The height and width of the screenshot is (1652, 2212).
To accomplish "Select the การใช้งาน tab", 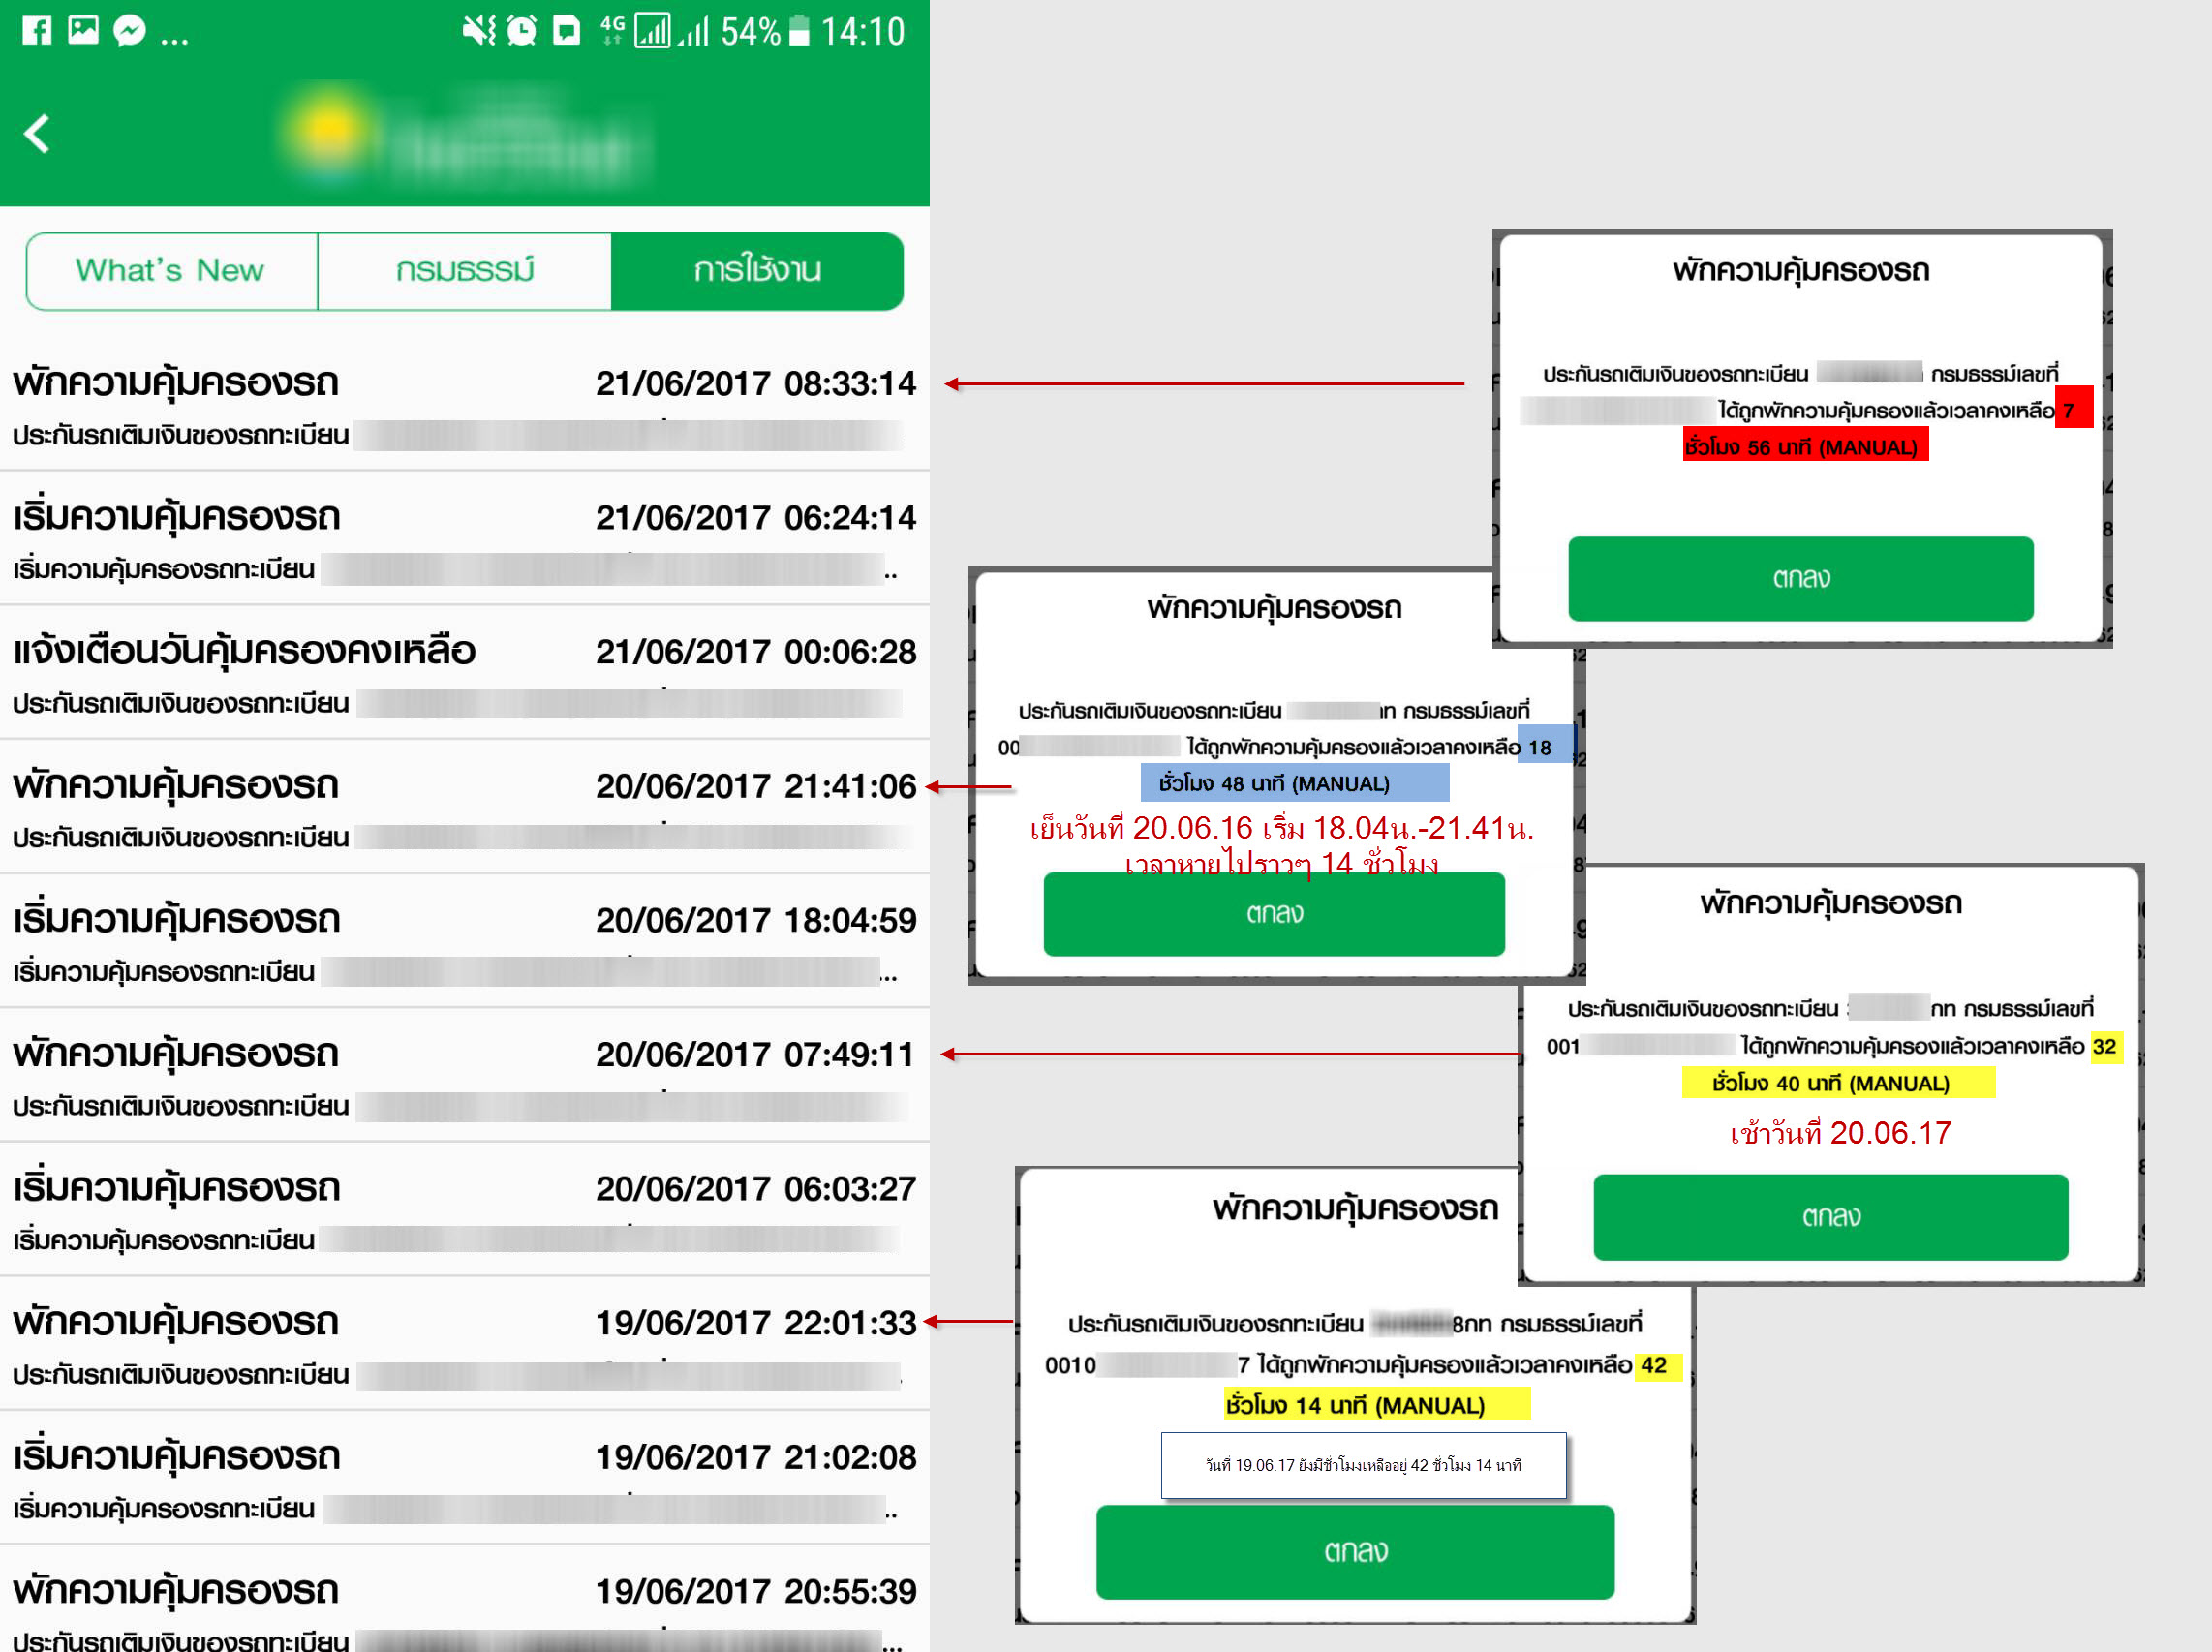I will (x=757, y=271).
